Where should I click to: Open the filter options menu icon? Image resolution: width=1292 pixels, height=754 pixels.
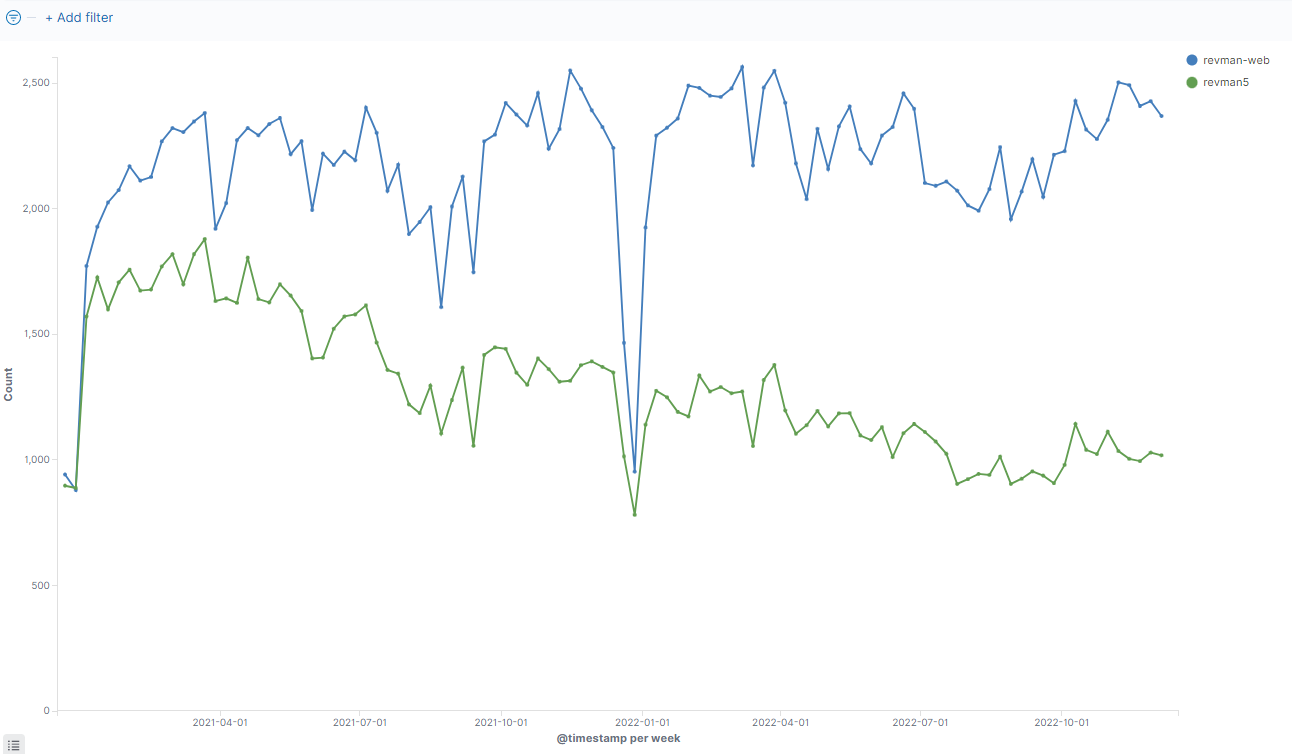pyautogui.click(x=13, y=18)
